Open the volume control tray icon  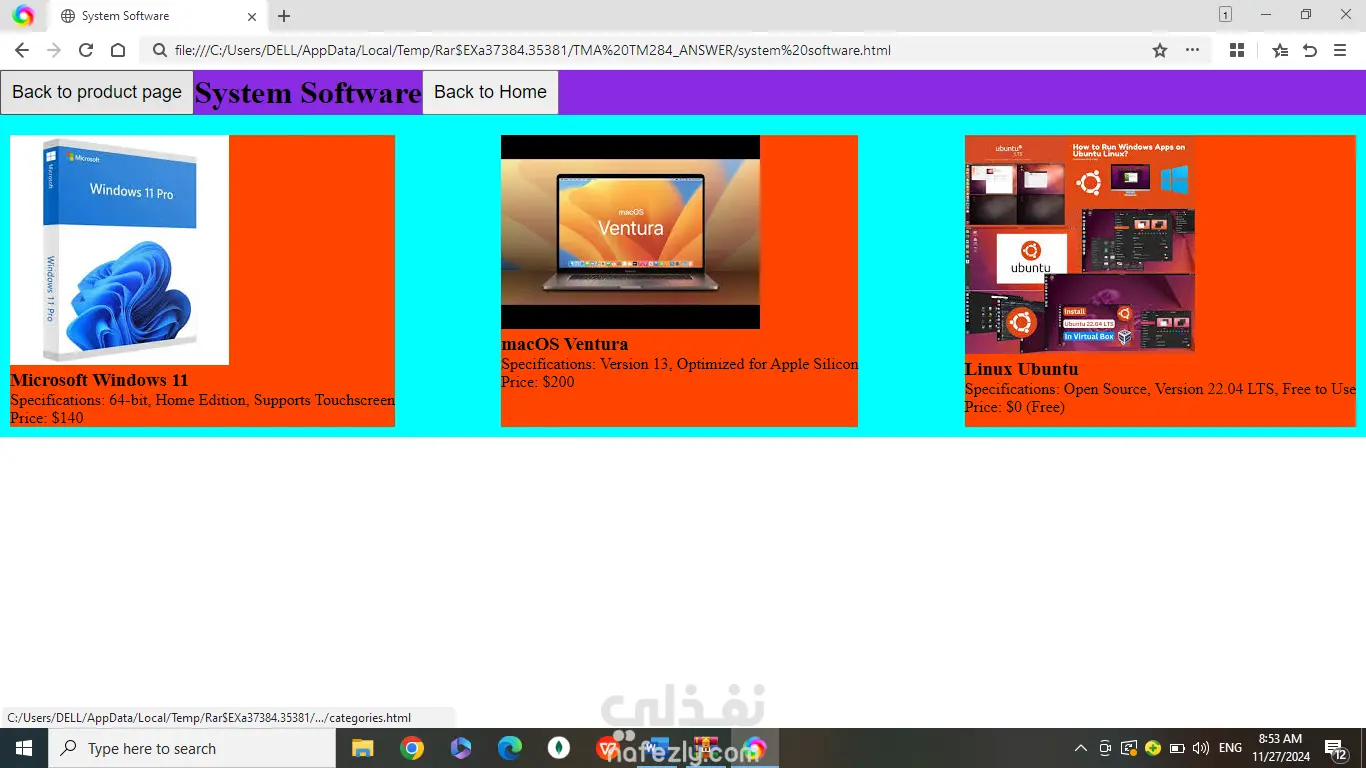click(x=1201, y=748)
